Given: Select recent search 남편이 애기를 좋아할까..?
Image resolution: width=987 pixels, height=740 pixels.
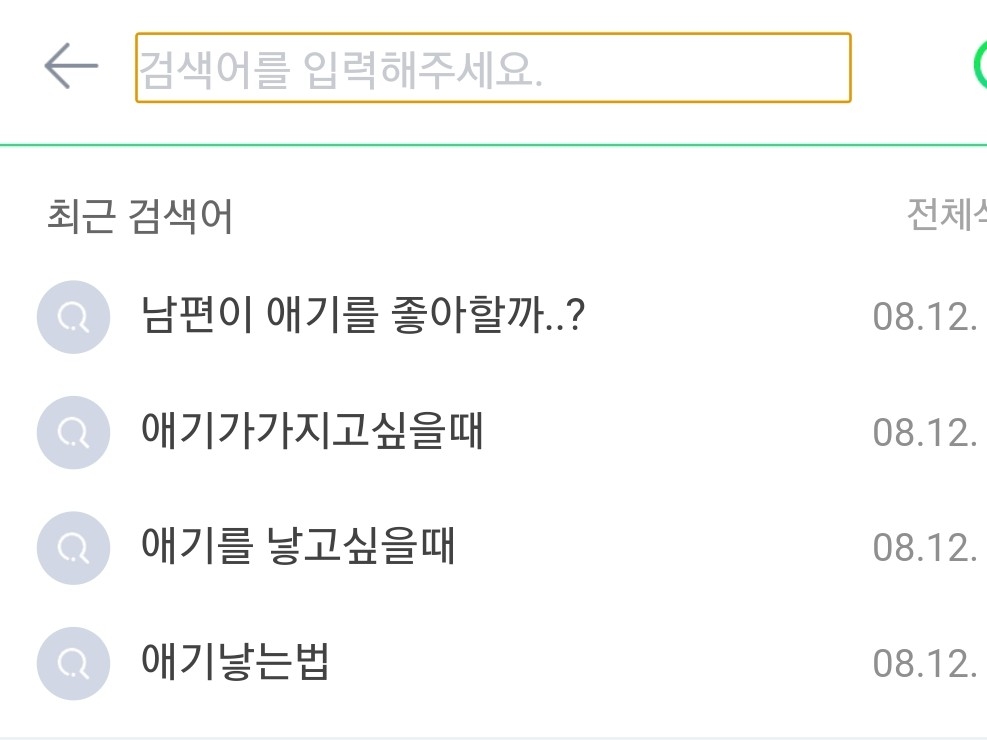Looking at the screenshot, I should 364,317.
